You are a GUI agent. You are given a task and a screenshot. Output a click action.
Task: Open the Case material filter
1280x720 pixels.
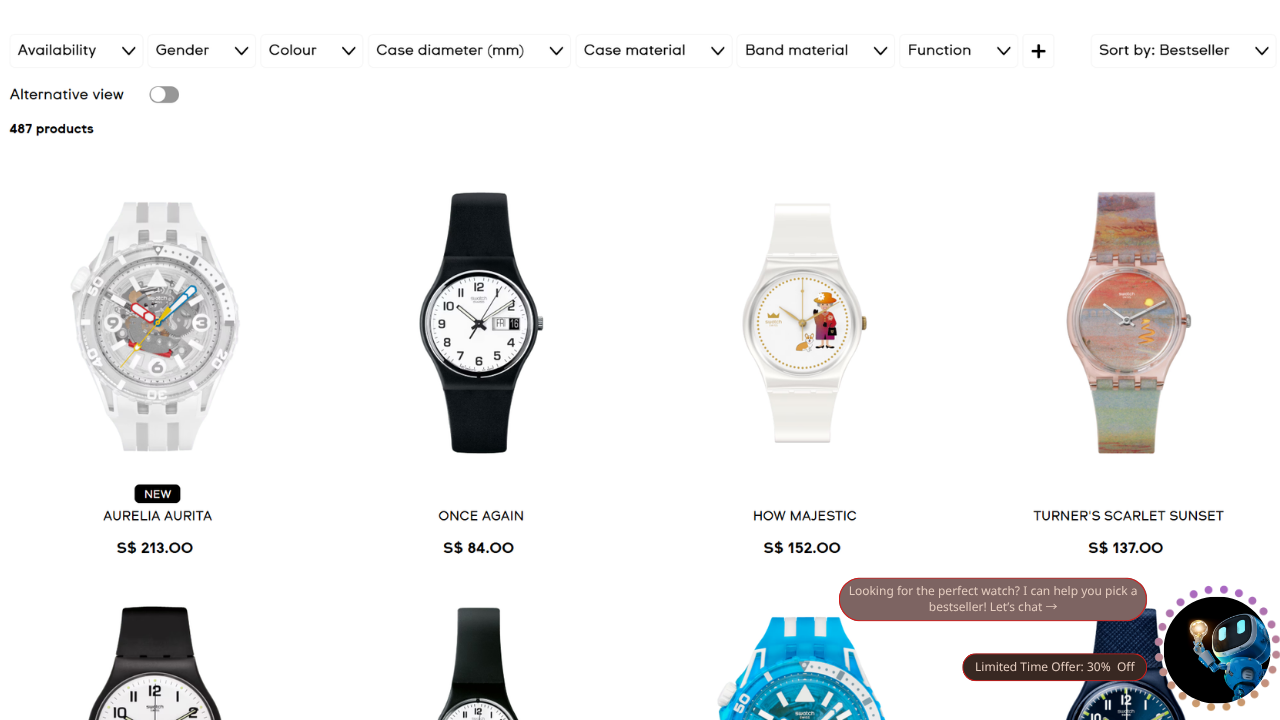pos(654,50)
